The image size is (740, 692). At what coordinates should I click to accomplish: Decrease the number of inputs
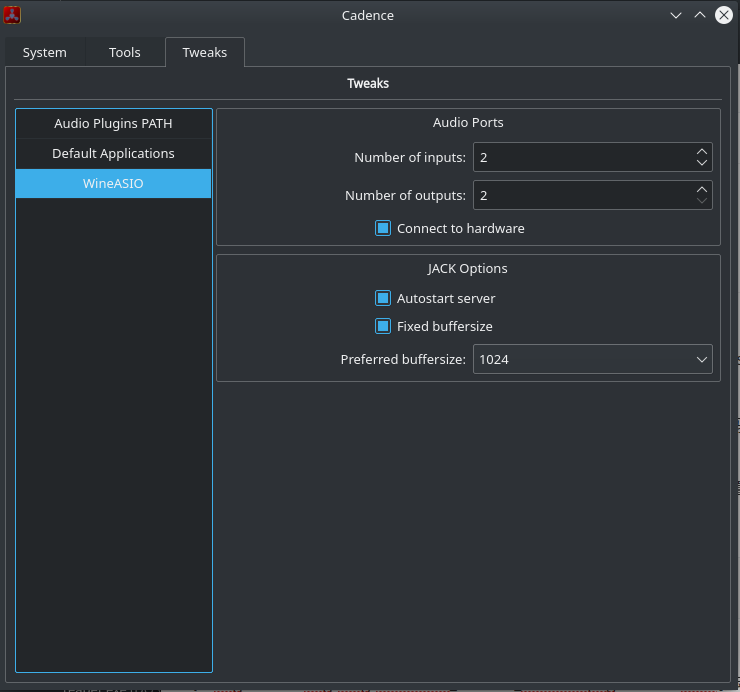[702, 163]
